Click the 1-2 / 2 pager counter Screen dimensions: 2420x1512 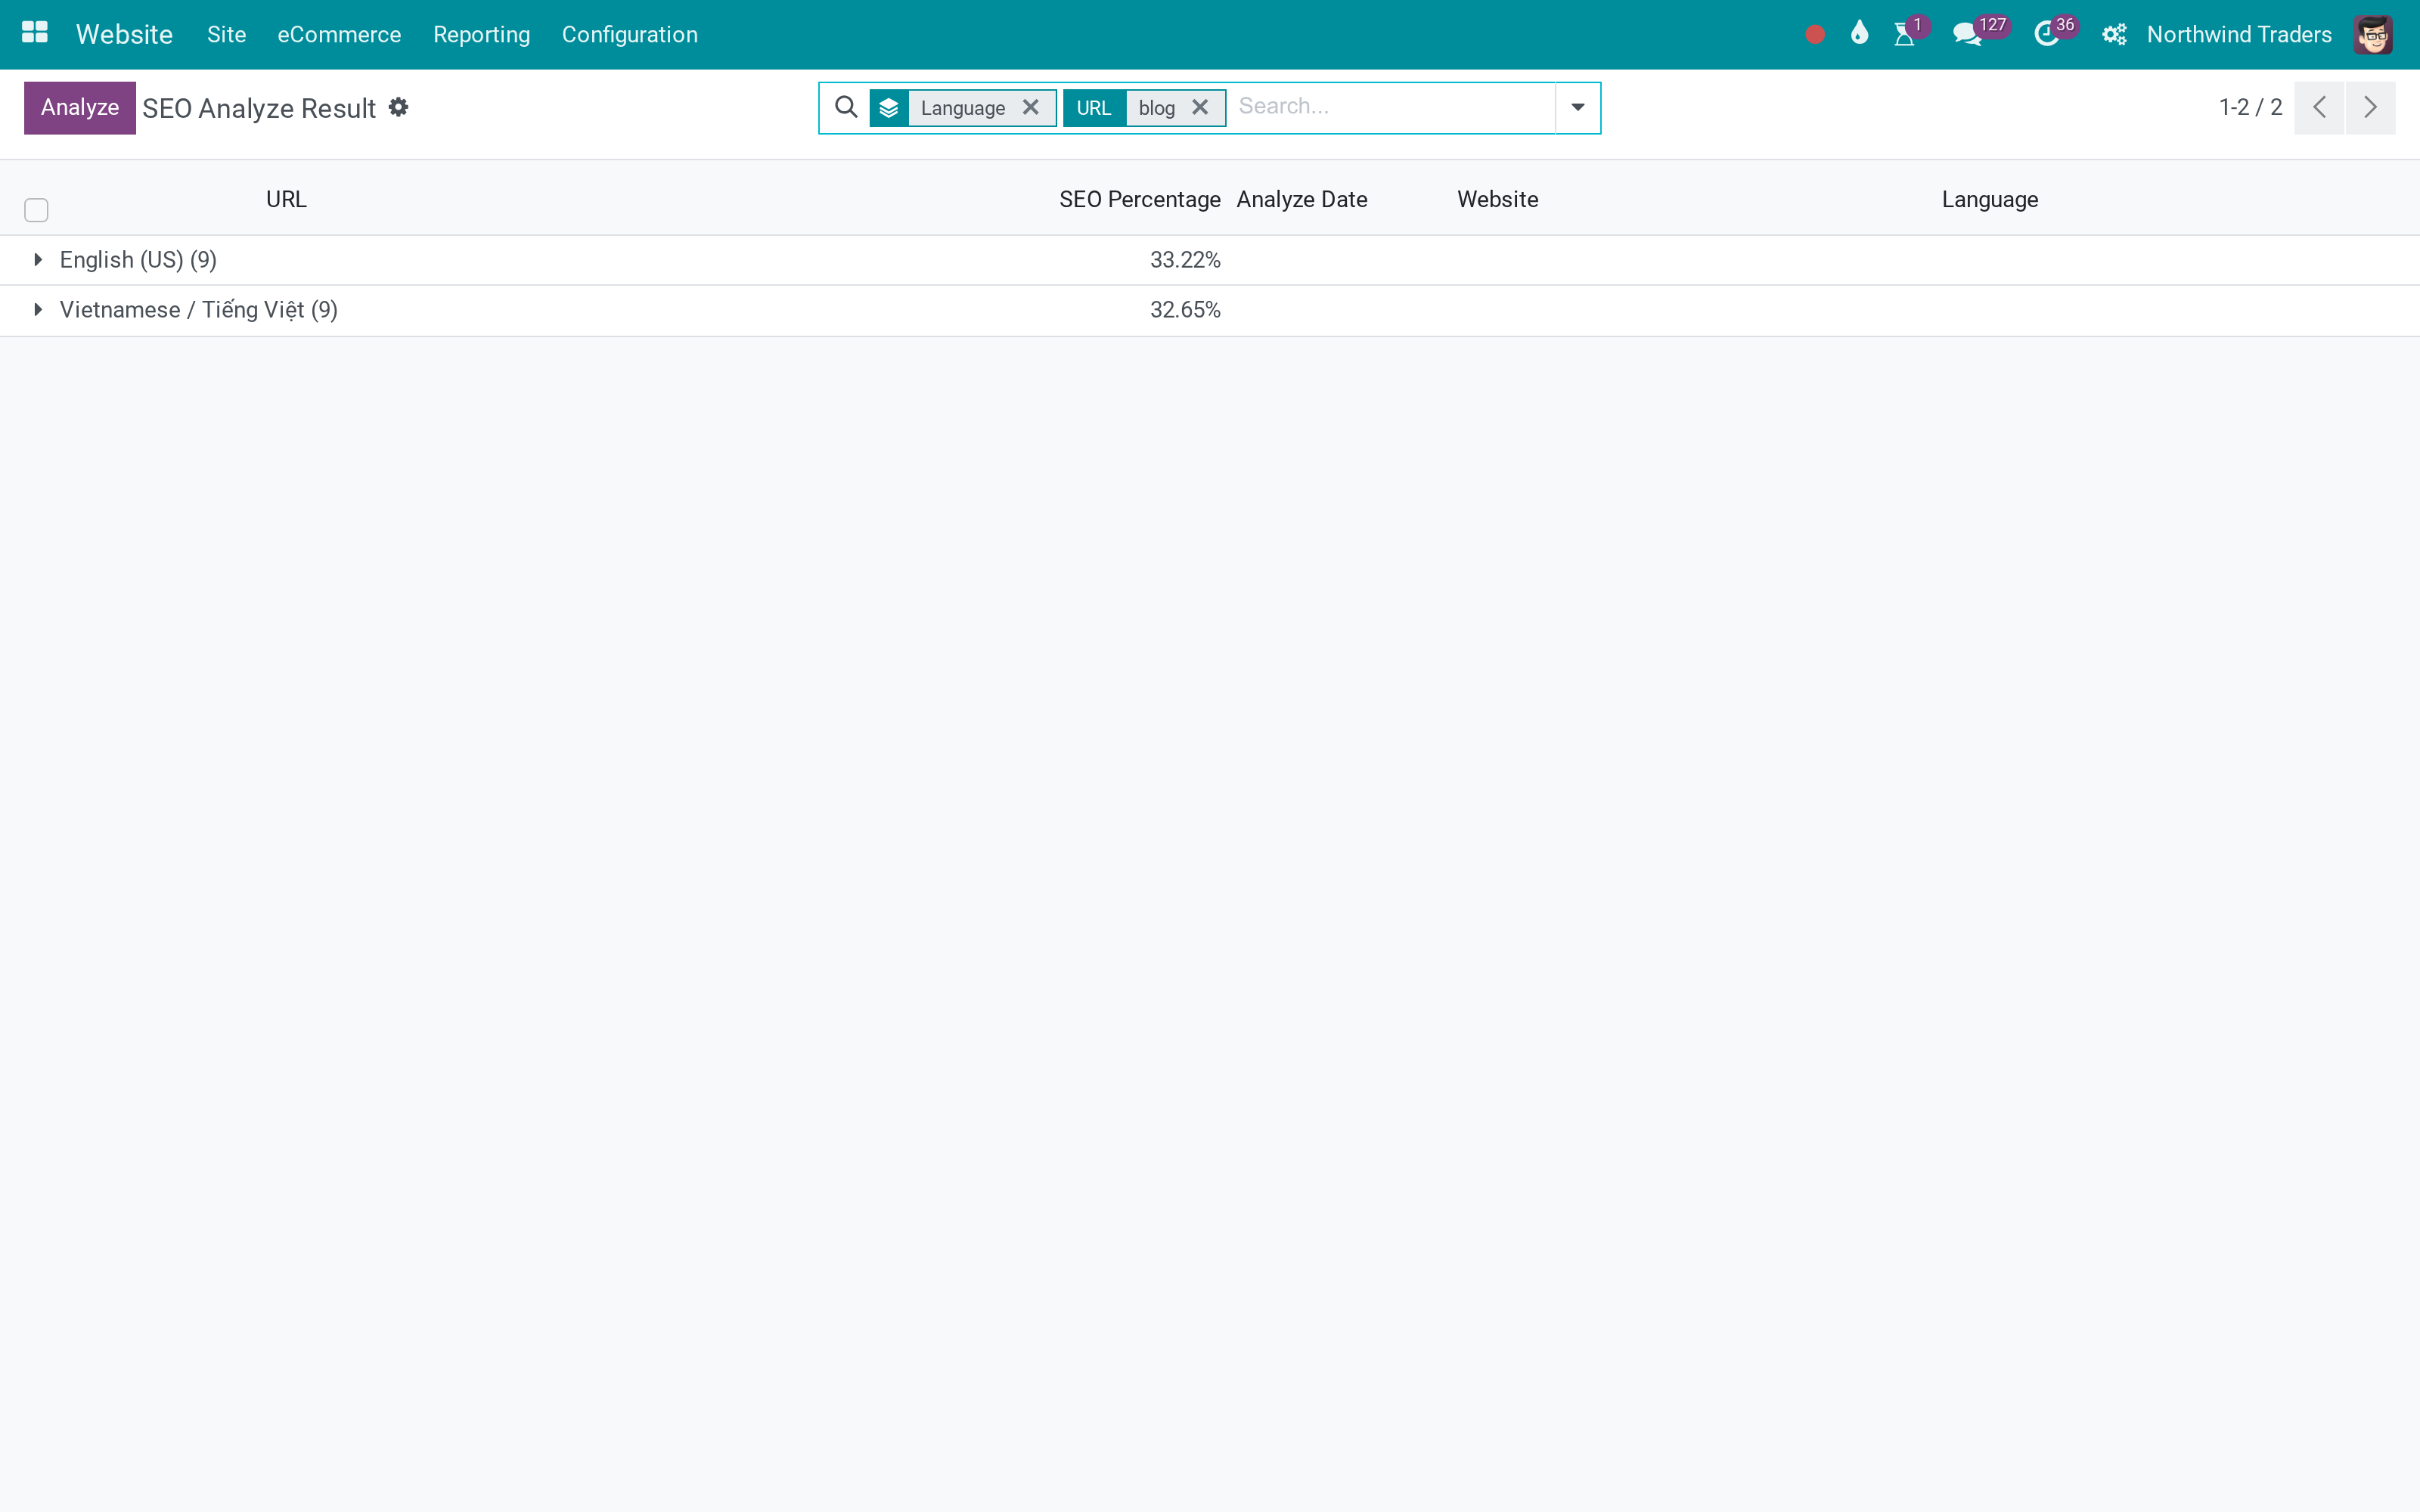[2250, 107]
